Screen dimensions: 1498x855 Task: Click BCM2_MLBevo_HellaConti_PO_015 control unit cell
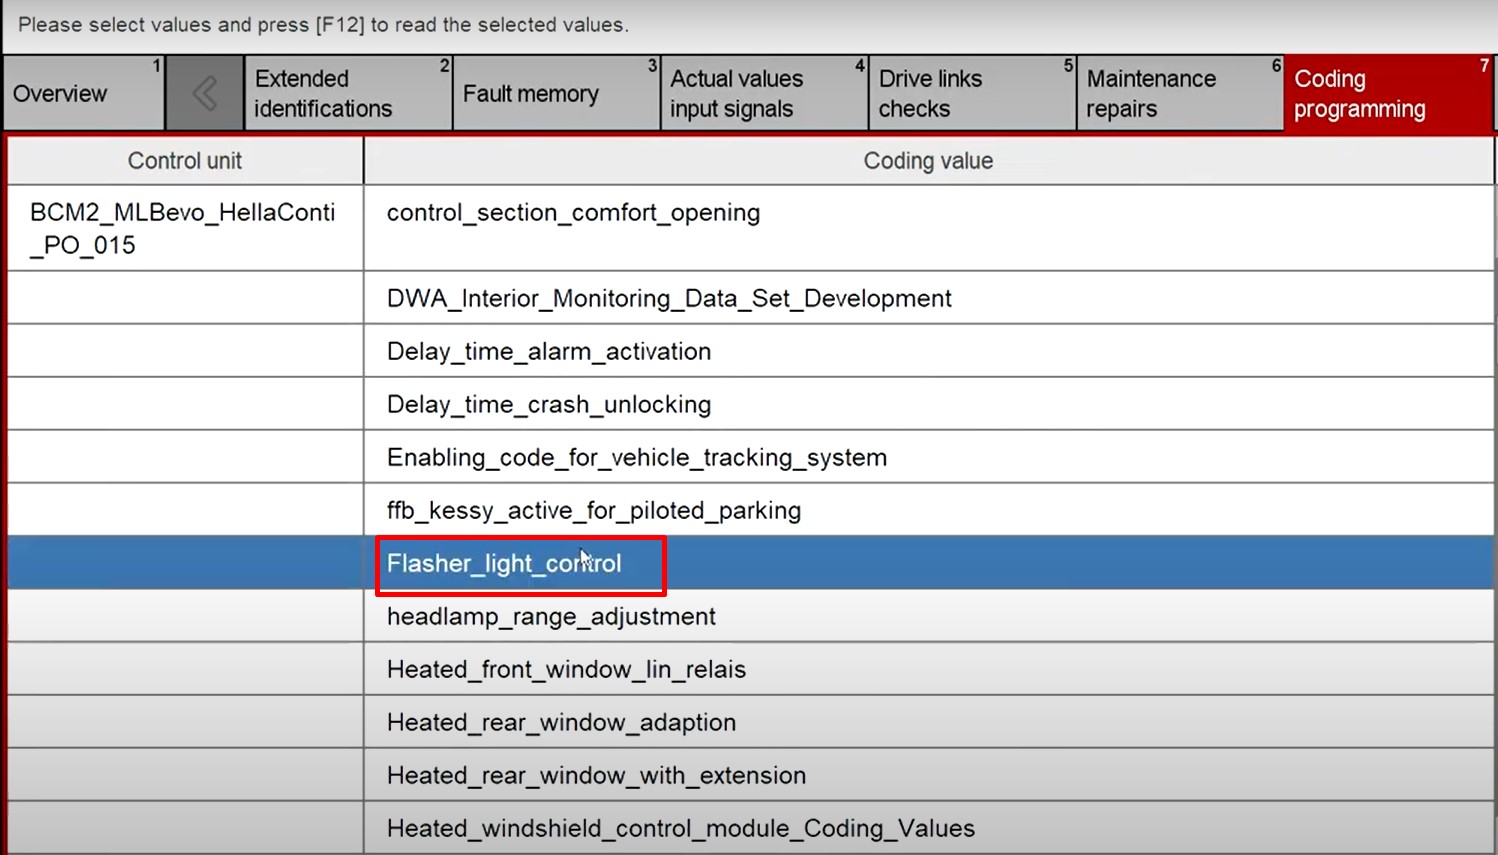click(183, 229)
